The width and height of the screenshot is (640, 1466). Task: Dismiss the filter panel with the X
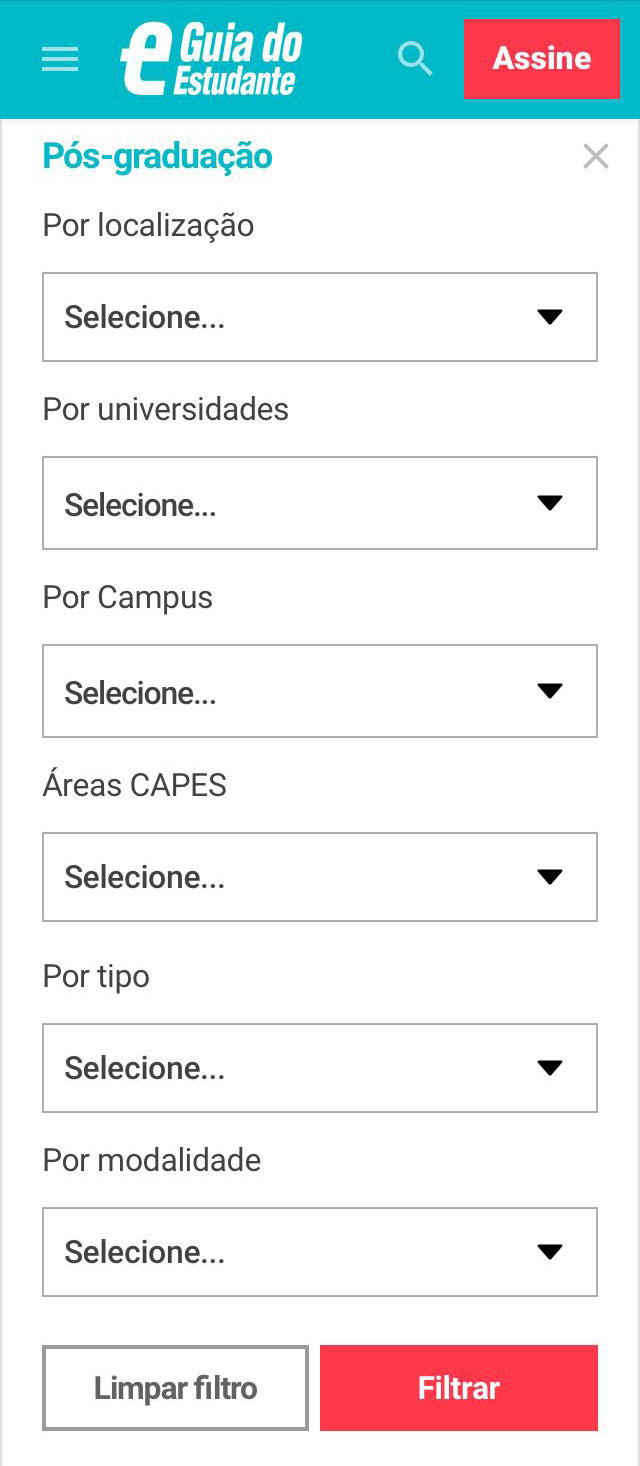tap(595, 156)
